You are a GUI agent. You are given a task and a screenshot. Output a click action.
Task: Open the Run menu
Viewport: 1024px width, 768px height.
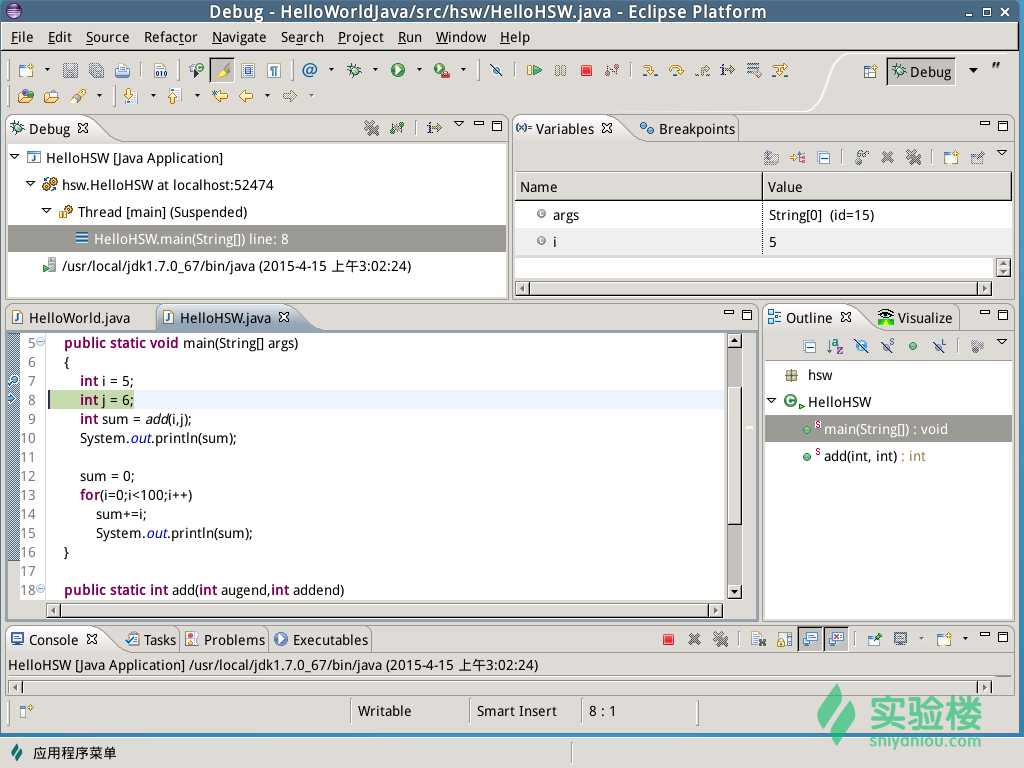coord(409,37)
